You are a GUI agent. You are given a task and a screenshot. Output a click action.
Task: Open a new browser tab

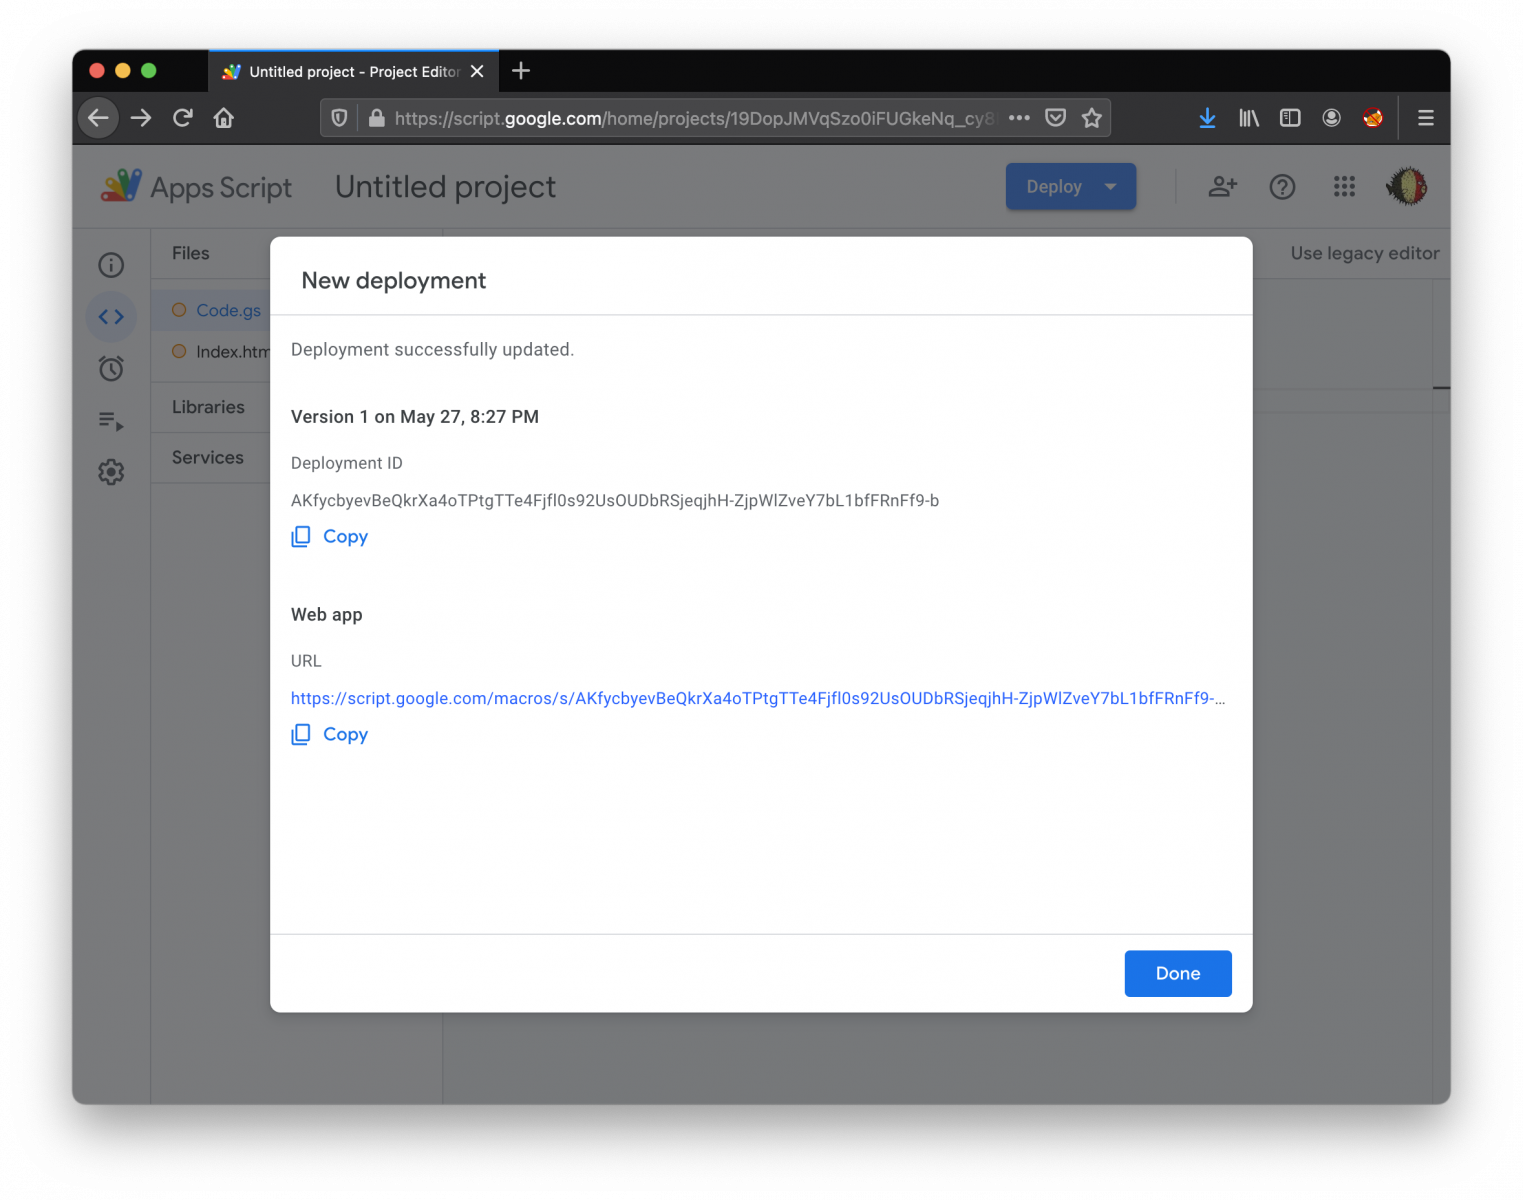click(521, 71)
